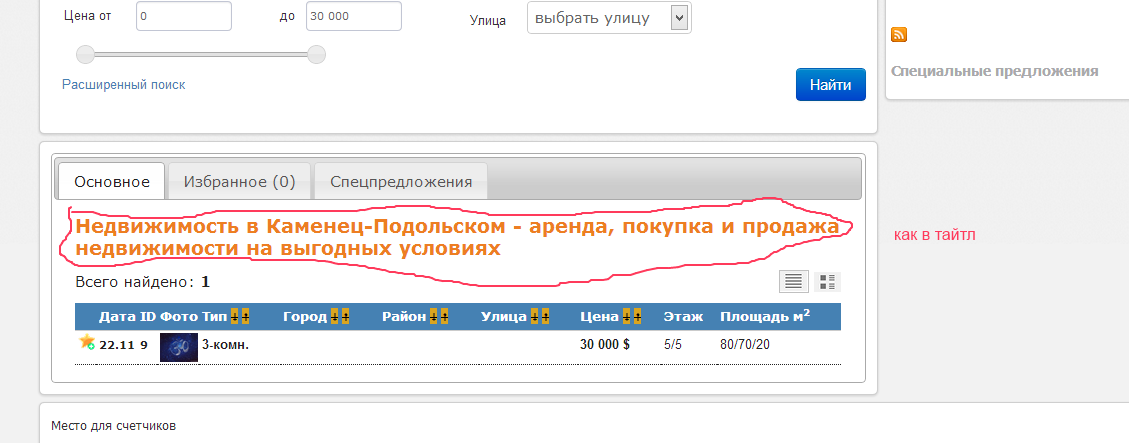Click left sort arrow beside Район column

[x=433, y=316]
